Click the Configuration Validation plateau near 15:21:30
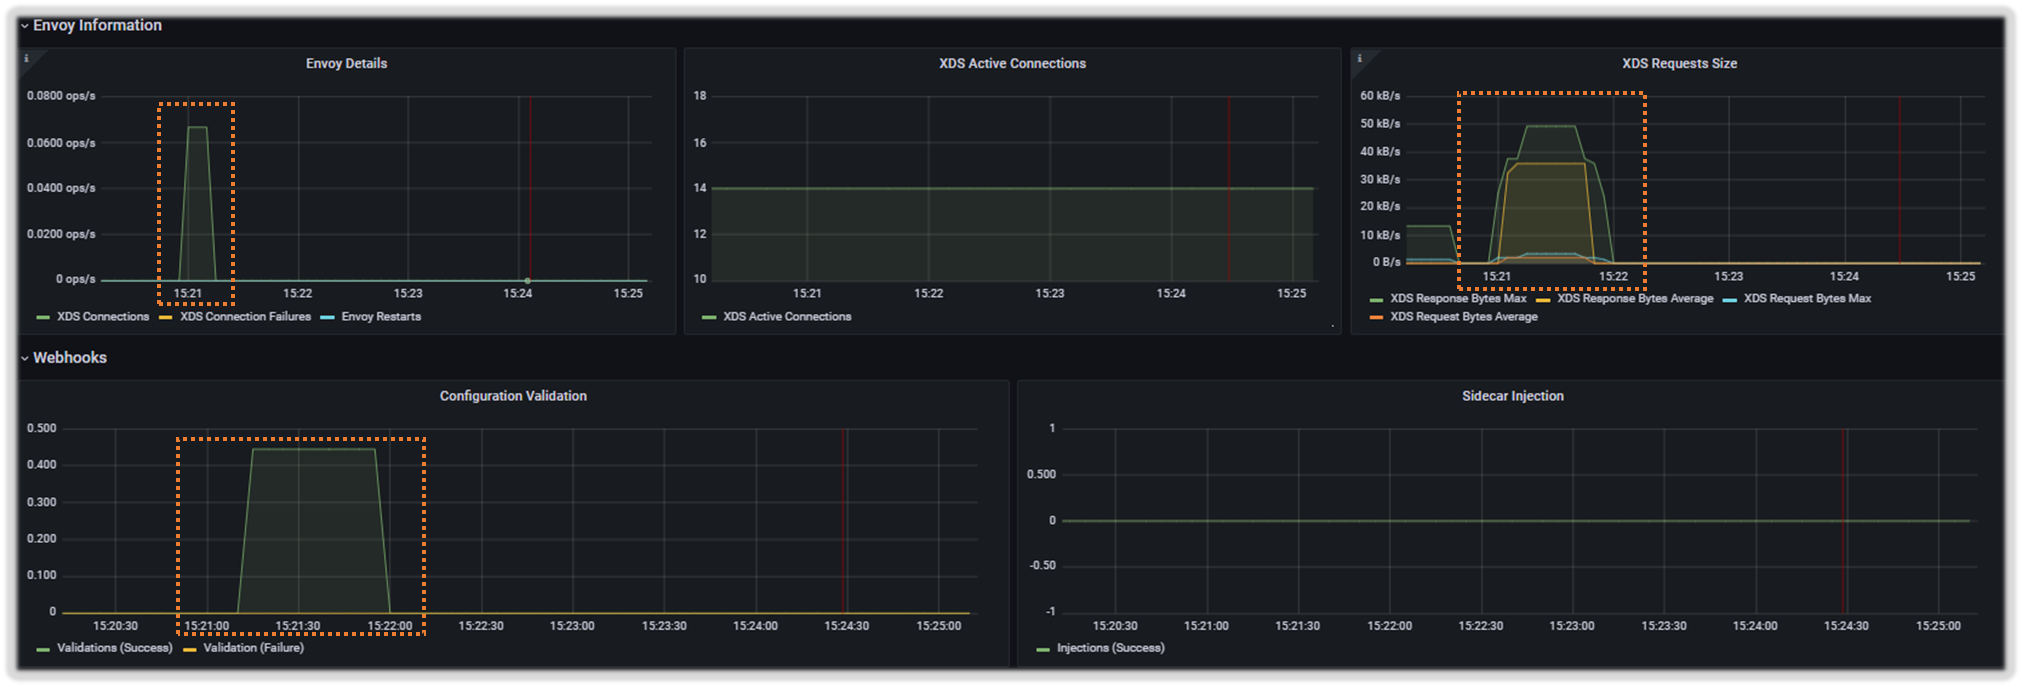Screen dimensions: 2022x687 (313, 450)
